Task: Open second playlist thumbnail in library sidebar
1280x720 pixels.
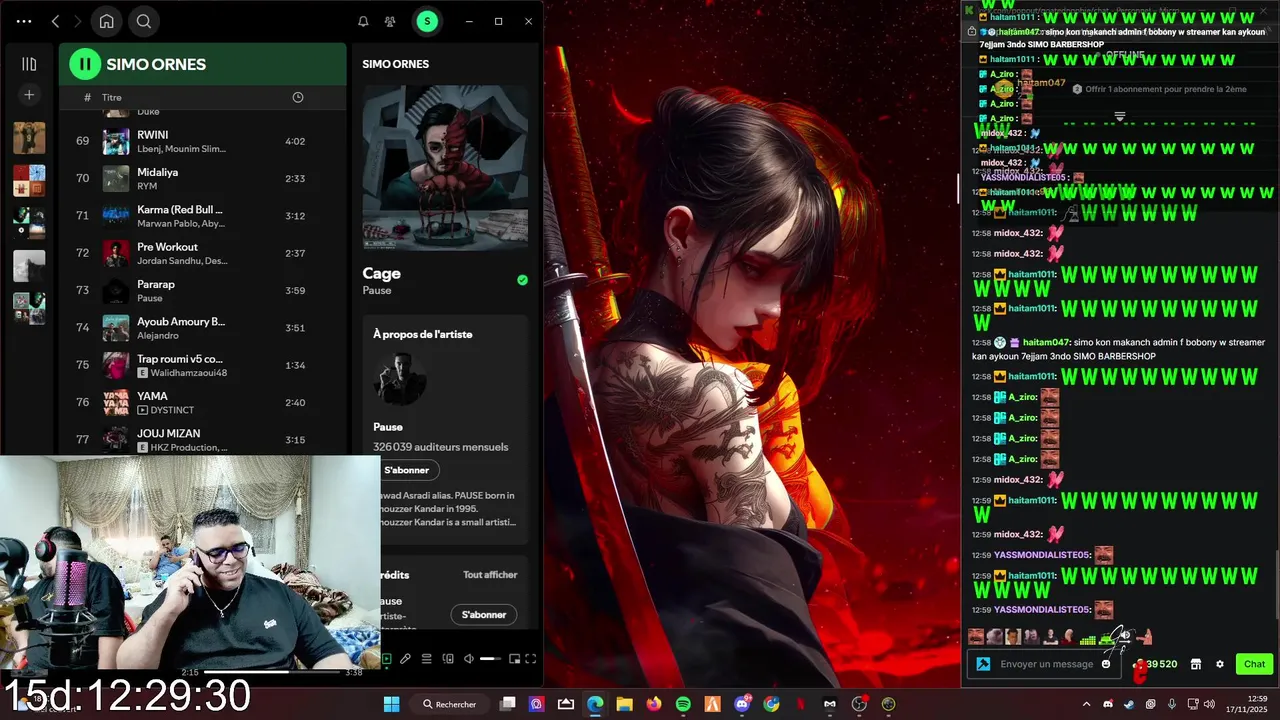Action: coord(29,181)
